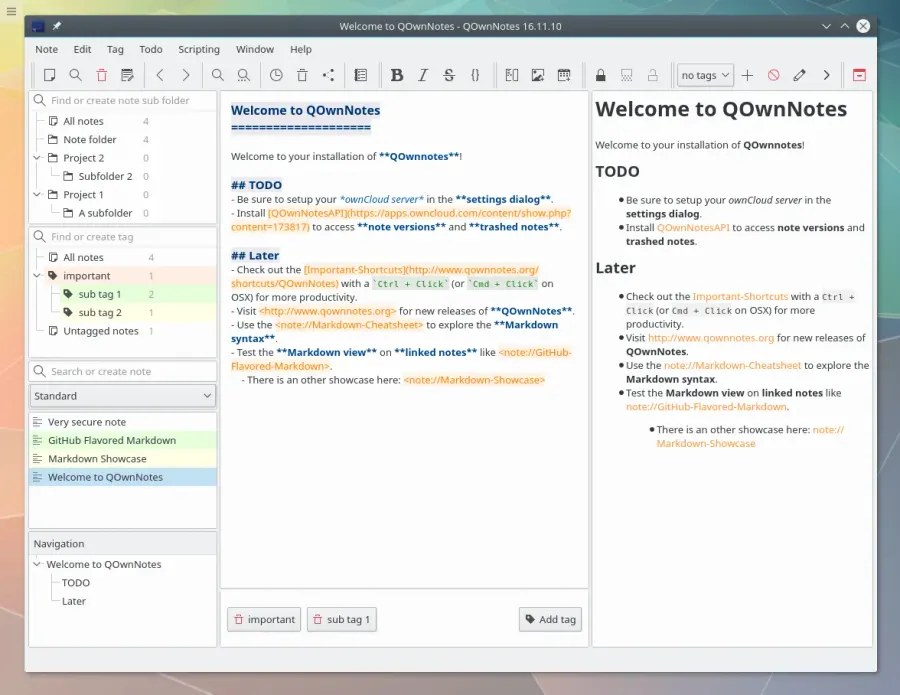
Task: Click the Search or create note field
Action: [123, 371]
